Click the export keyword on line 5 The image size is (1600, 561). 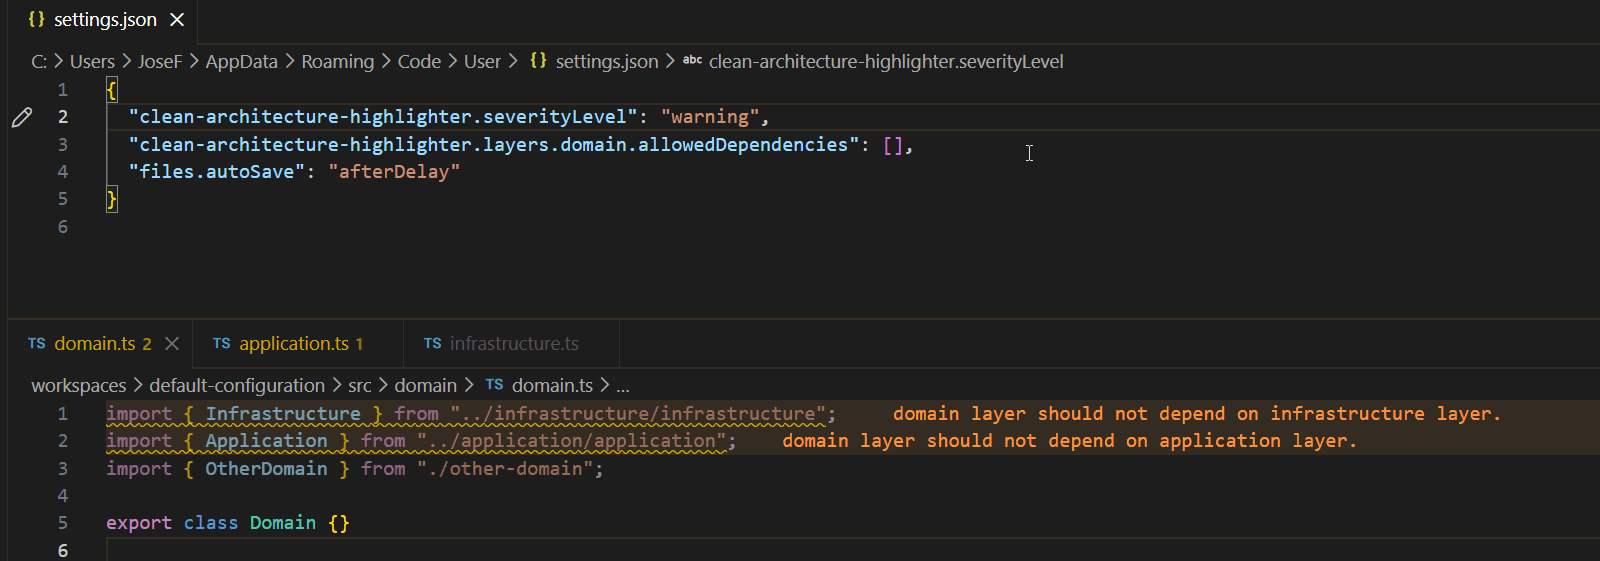[x=139, y=523]
